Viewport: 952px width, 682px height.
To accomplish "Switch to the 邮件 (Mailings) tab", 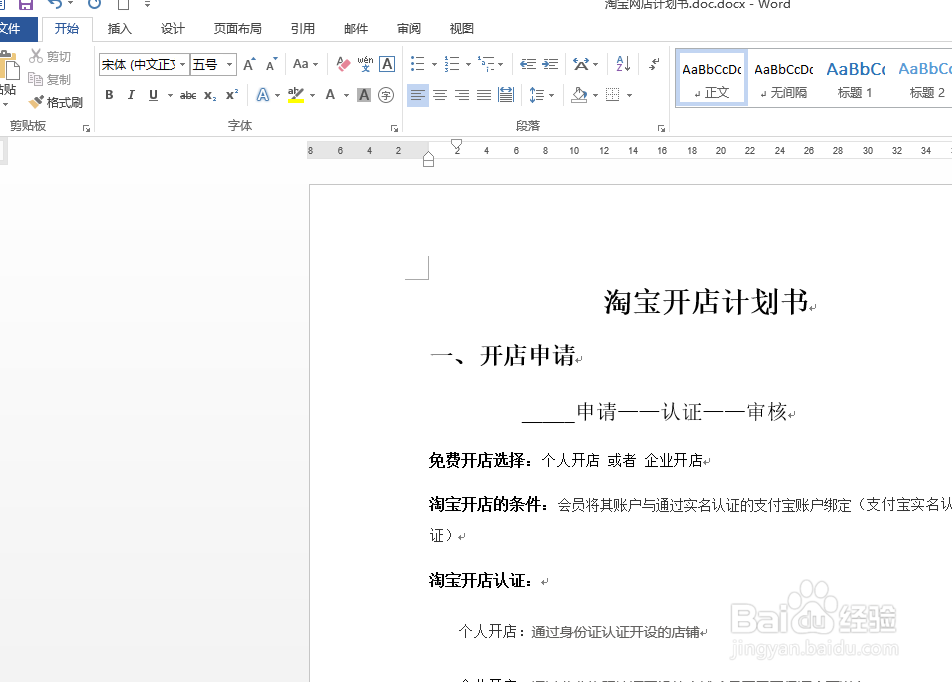I will [356, 29].
